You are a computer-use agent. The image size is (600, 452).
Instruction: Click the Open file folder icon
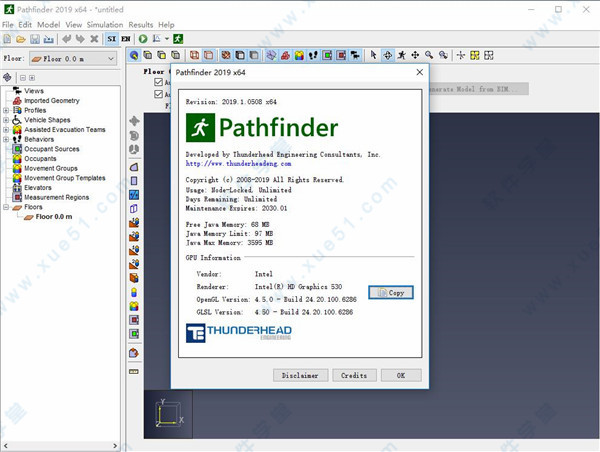point(21,39)
